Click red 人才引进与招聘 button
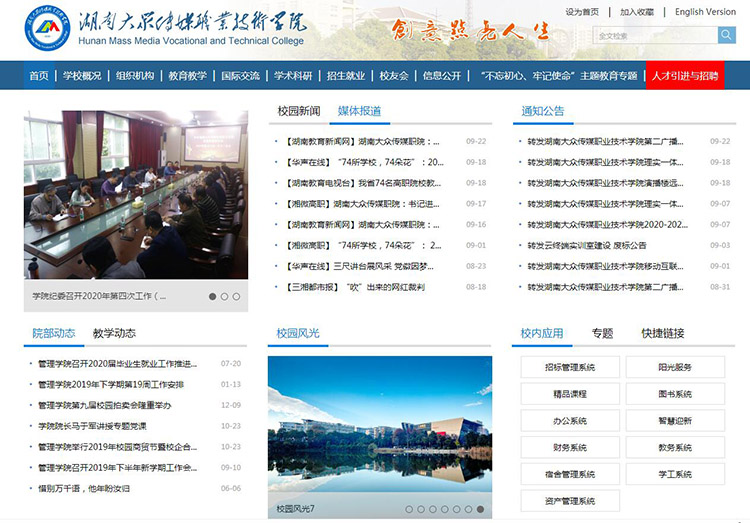The width and height of the screenshot is (750, 523). (685, 76)
